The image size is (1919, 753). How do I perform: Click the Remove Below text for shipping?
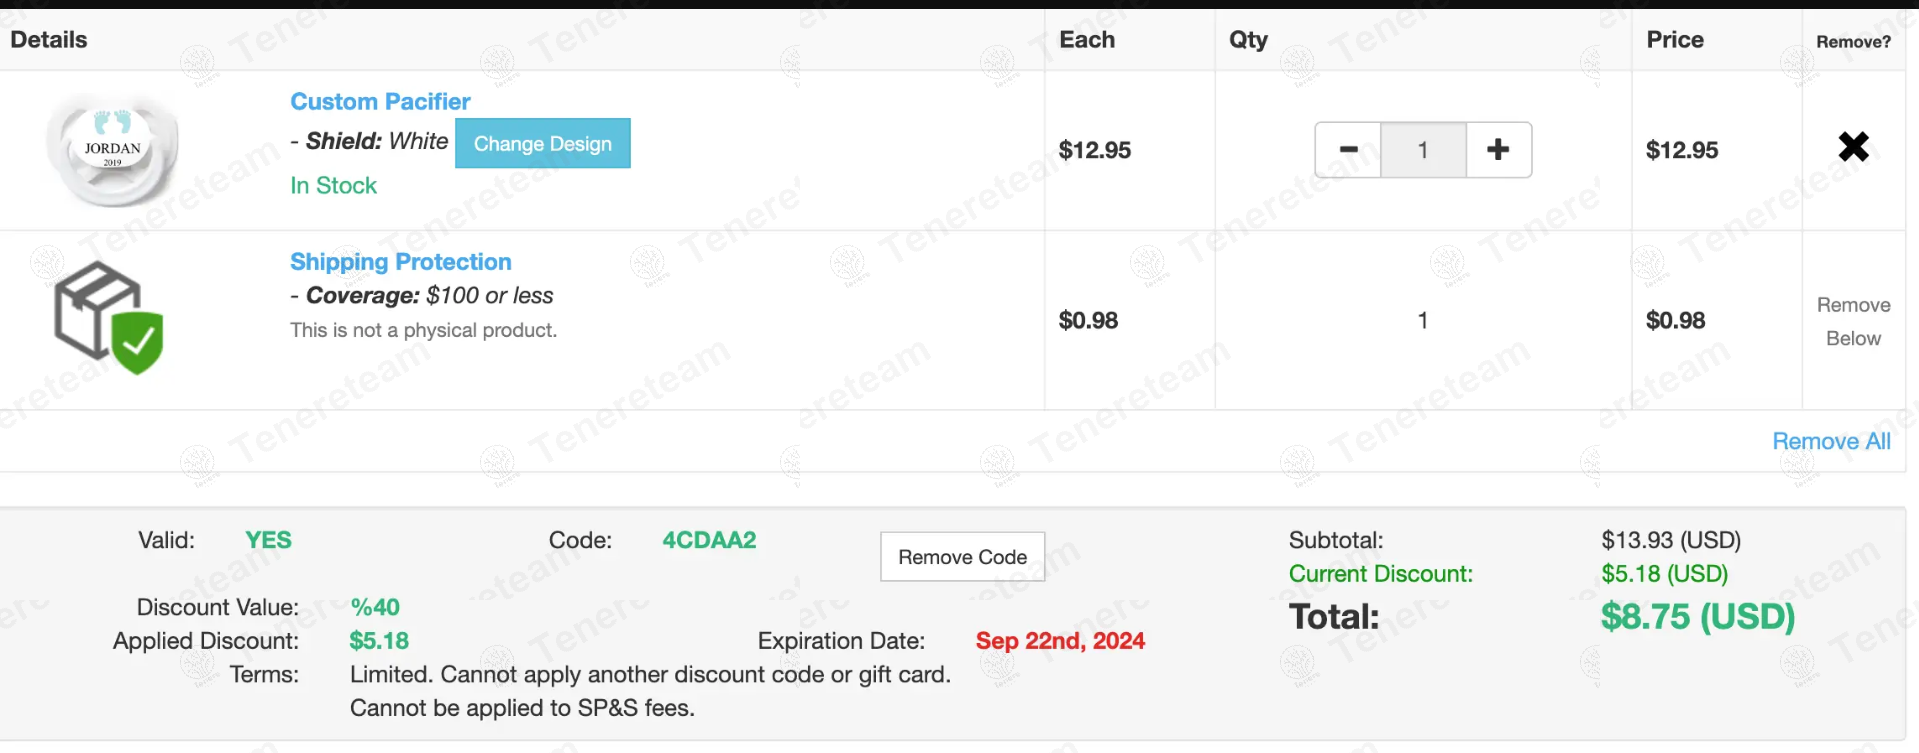(1853, 321)
